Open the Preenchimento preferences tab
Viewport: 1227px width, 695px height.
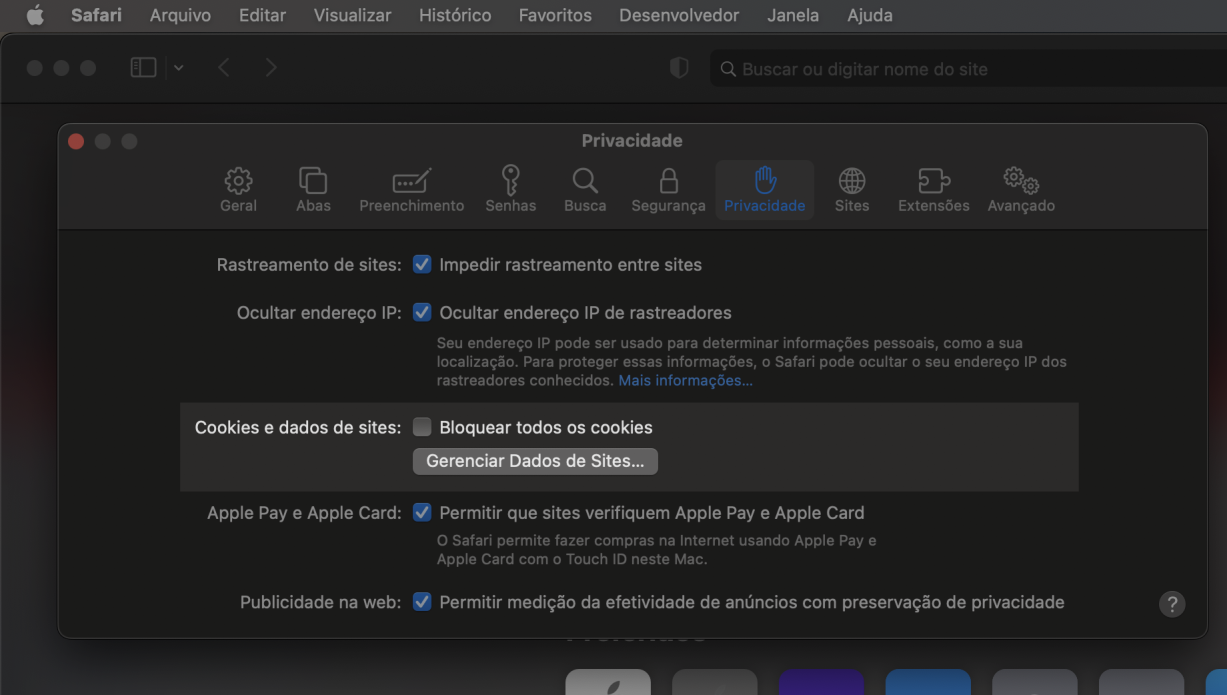point(412,190)
